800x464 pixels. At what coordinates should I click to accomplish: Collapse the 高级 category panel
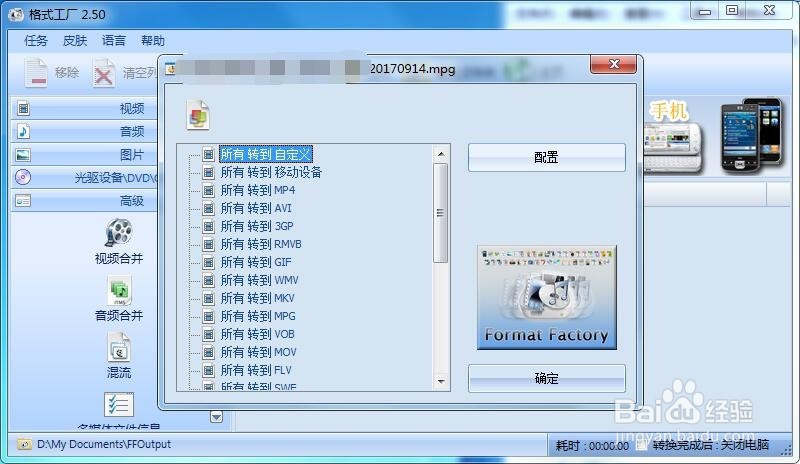click(x=85, y=201)
